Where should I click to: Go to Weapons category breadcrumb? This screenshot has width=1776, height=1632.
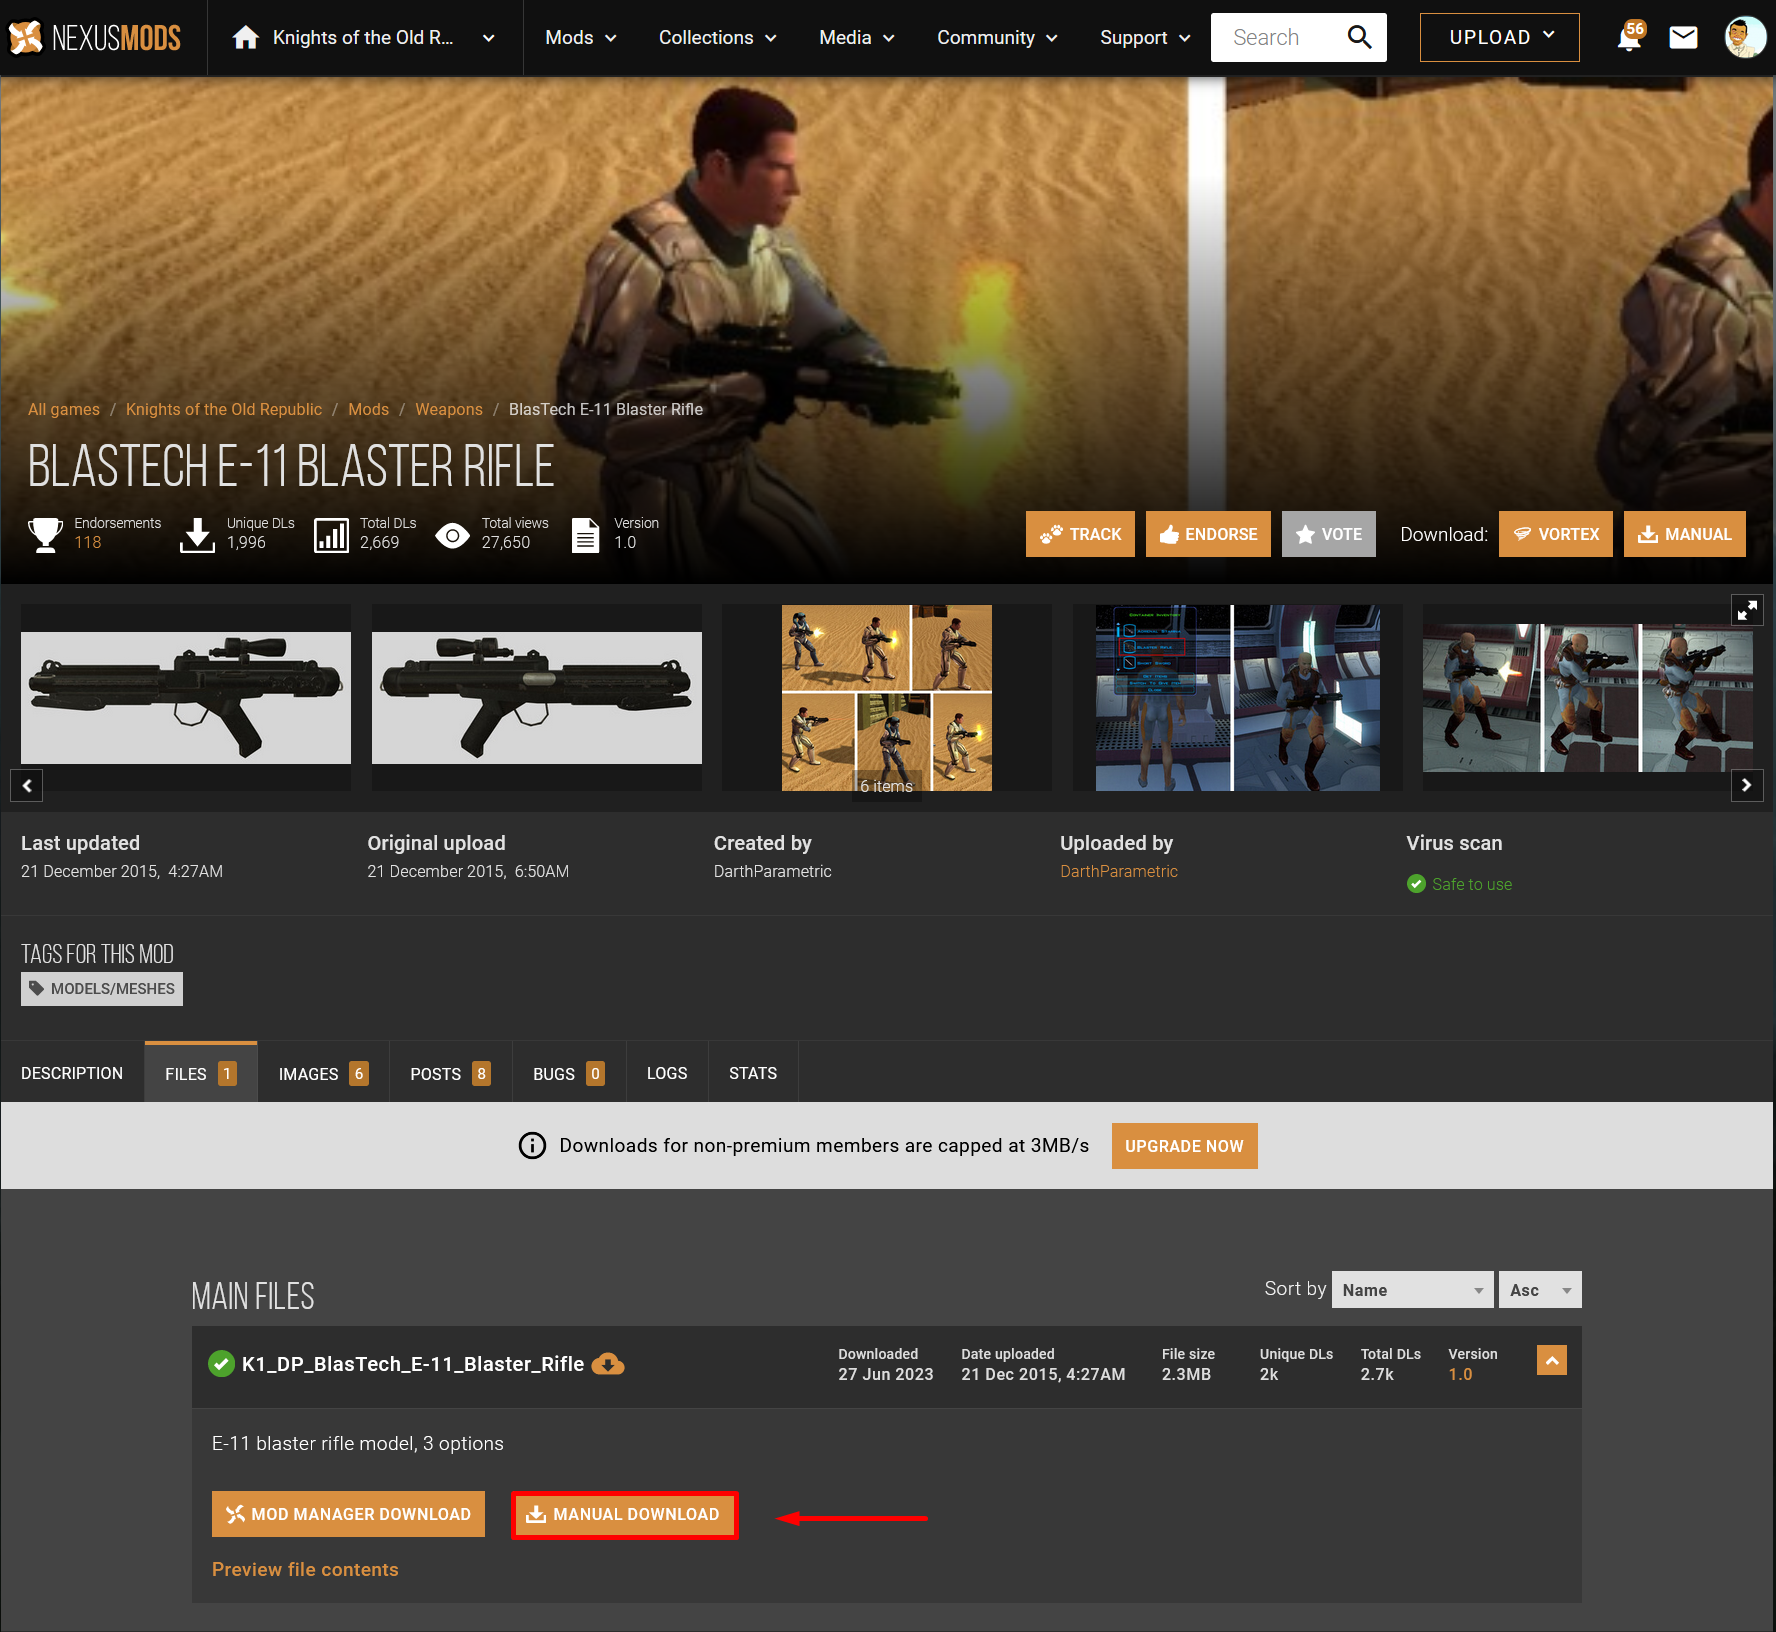(449, 409)
